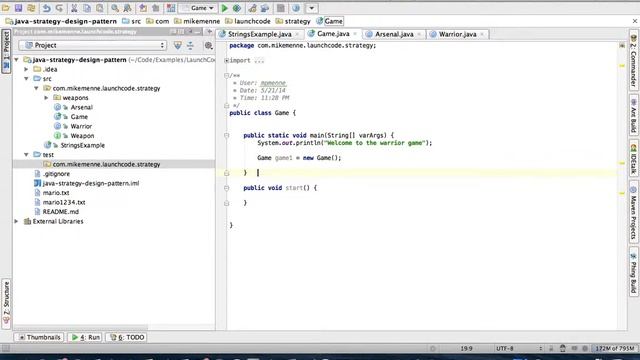Click tool window toggle icon at bottom-left corner

click(x=6, y=348)
